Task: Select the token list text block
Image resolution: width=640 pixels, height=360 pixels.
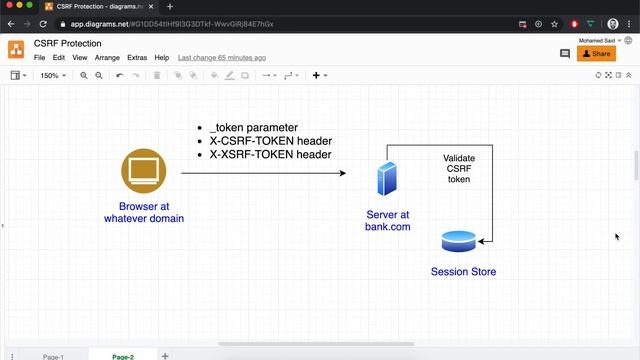Action: click(264, 141)
